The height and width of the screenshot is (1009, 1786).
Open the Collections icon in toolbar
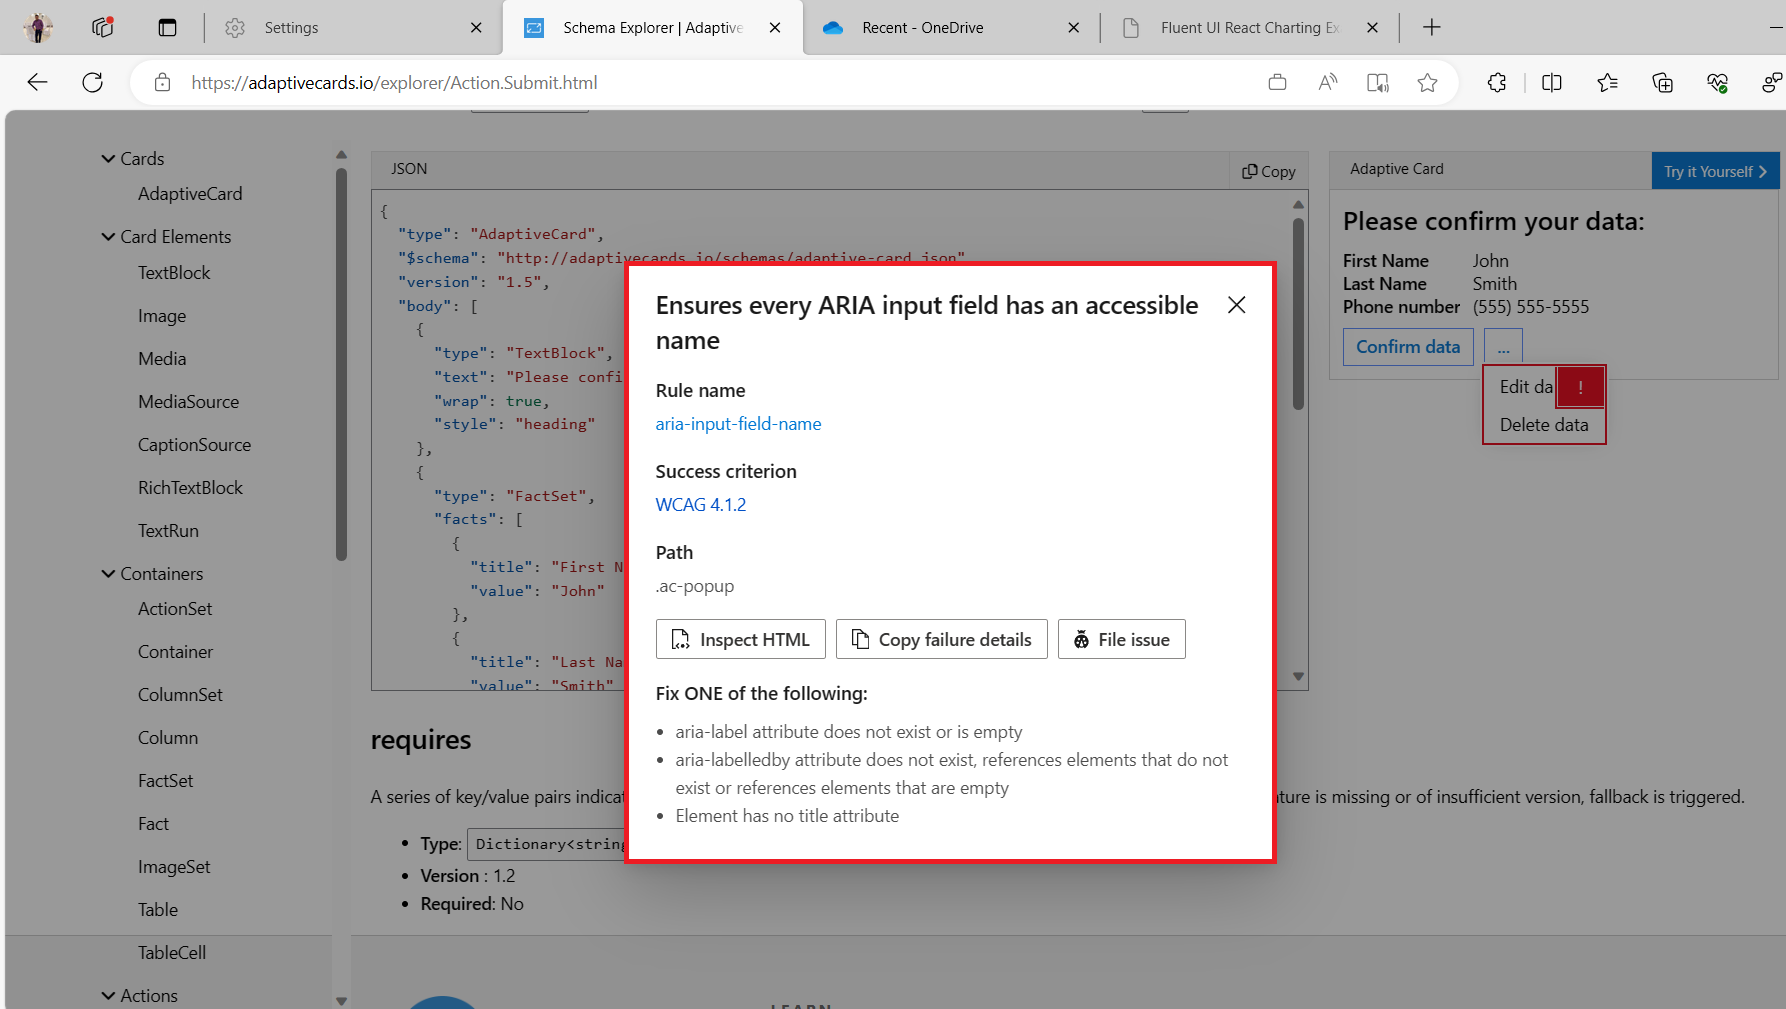[x=1662, y=82]
